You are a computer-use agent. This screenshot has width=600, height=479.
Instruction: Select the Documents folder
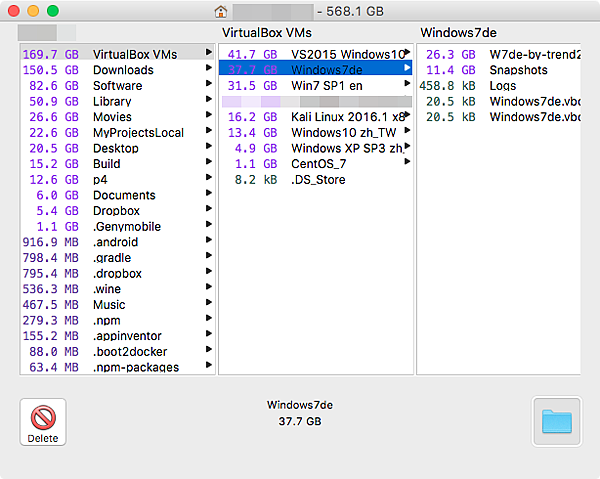pos(117,195)
